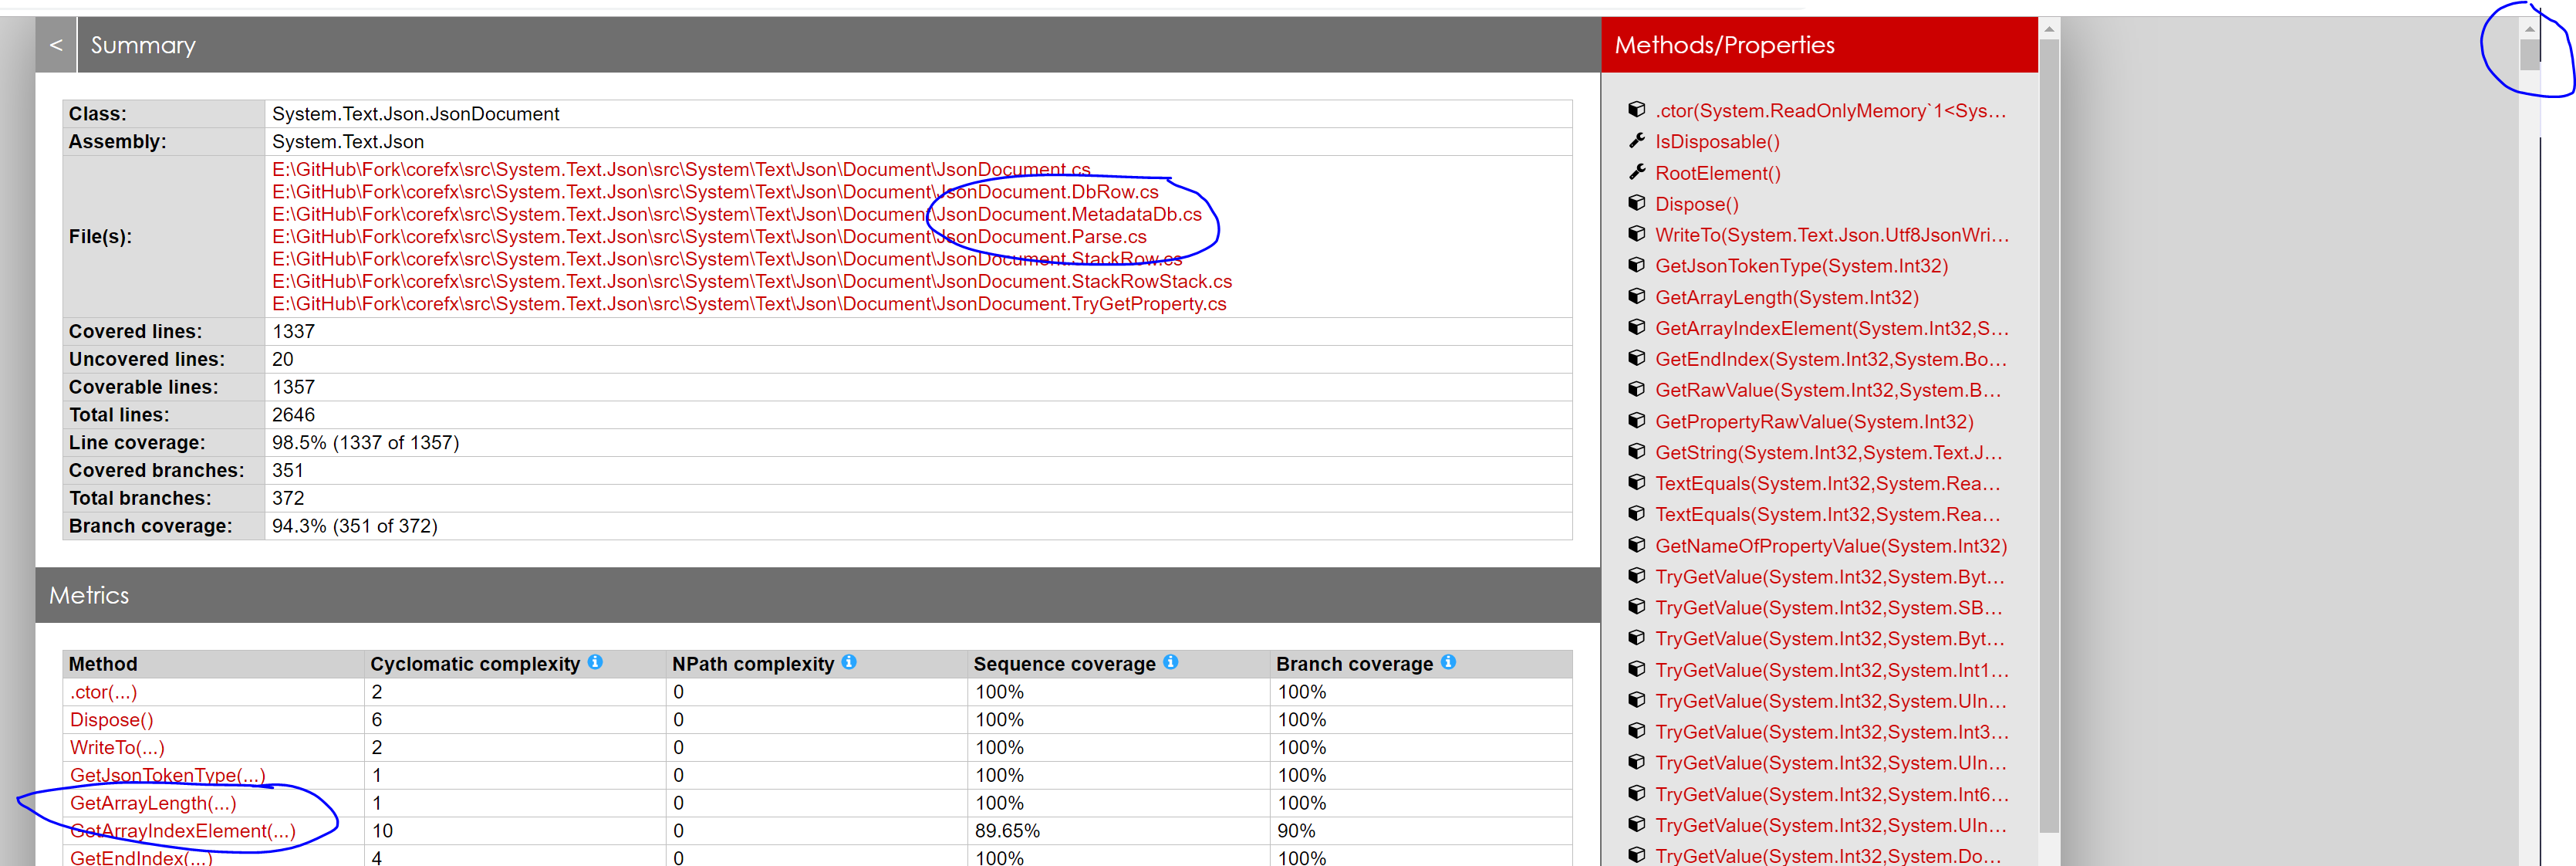Click the back arrow on Summary header
The image size is (2576, 866).
(56, 44)
